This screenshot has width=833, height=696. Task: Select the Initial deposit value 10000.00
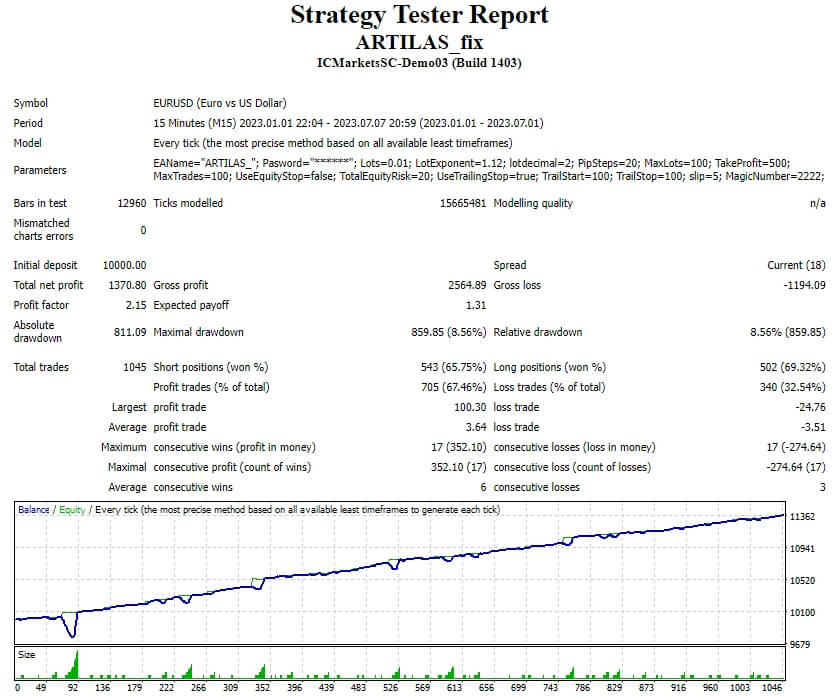[x=124, y=265]
